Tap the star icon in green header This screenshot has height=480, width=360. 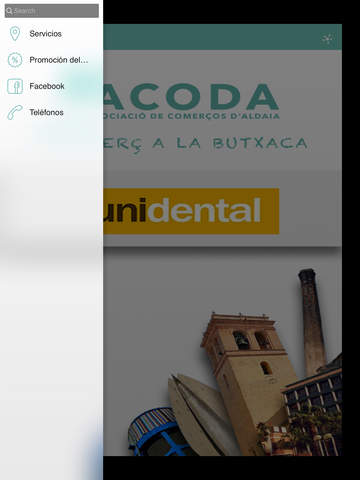pos(327,39)
